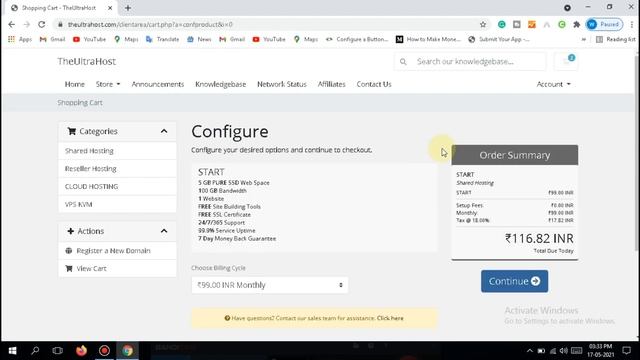The width and height of the screenshot is (640, 360).
Task: Select the Reseller Hosting category
Action: pos(118,169)
